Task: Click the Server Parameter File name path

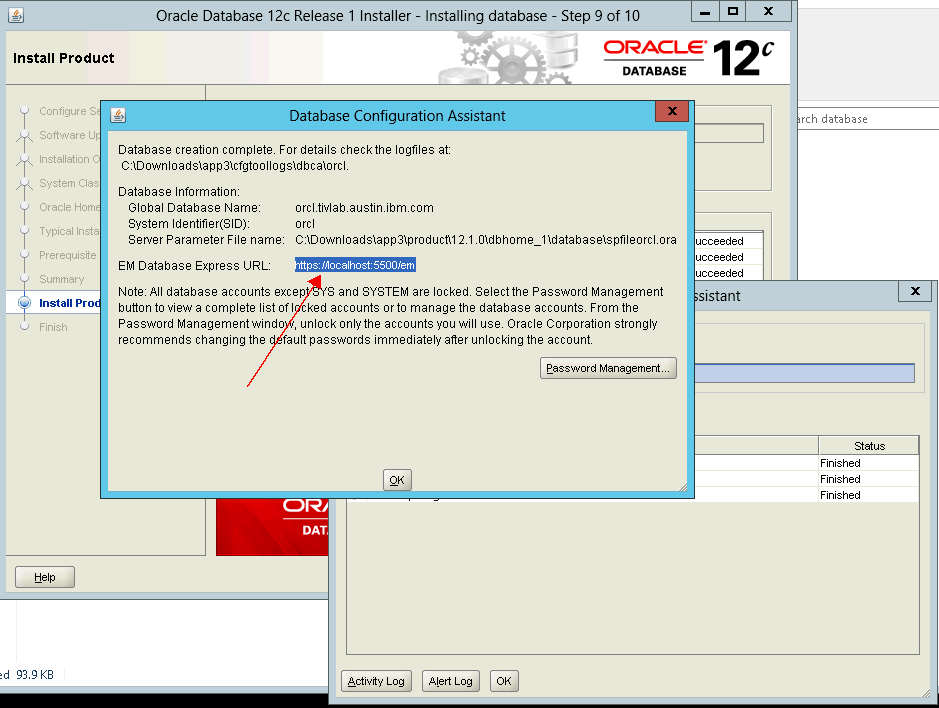Action: pyautogui.click(x=486, y=240)
